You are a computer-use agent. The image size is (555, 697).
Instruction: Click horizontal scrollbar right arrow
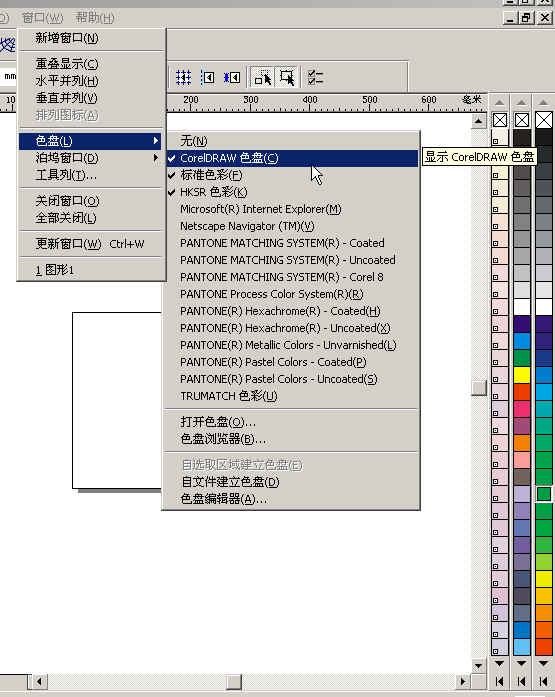click(x=463, y=681)
